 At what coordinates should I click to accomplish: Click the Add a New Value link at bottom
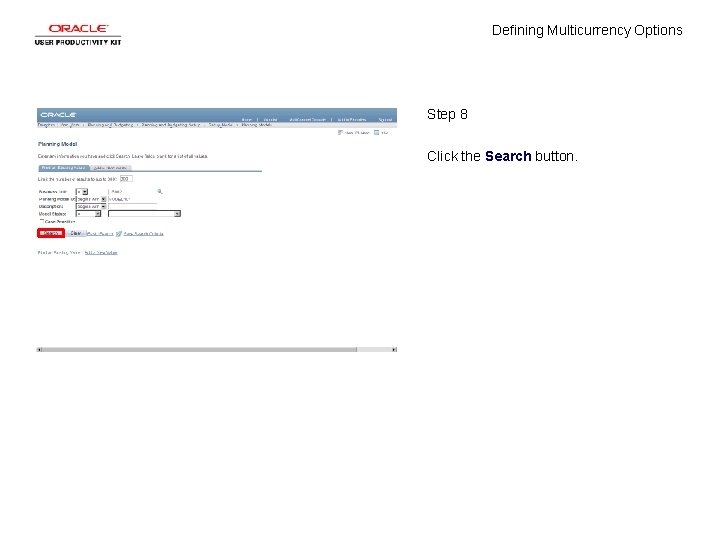(101, 253)
